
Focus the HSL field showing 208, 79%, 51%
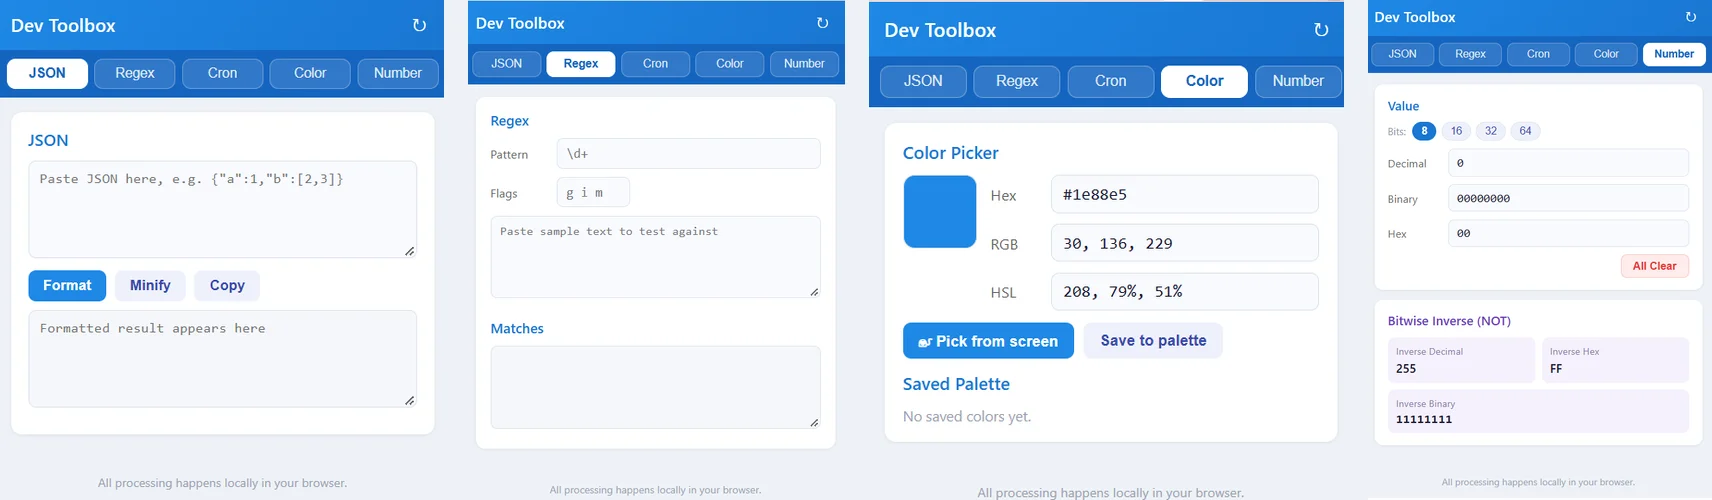[1184, 292]
